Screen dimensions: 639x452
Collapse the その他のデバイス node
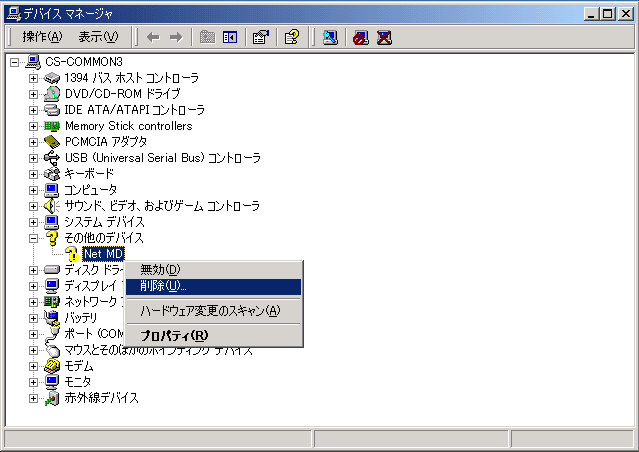(33, 238)
